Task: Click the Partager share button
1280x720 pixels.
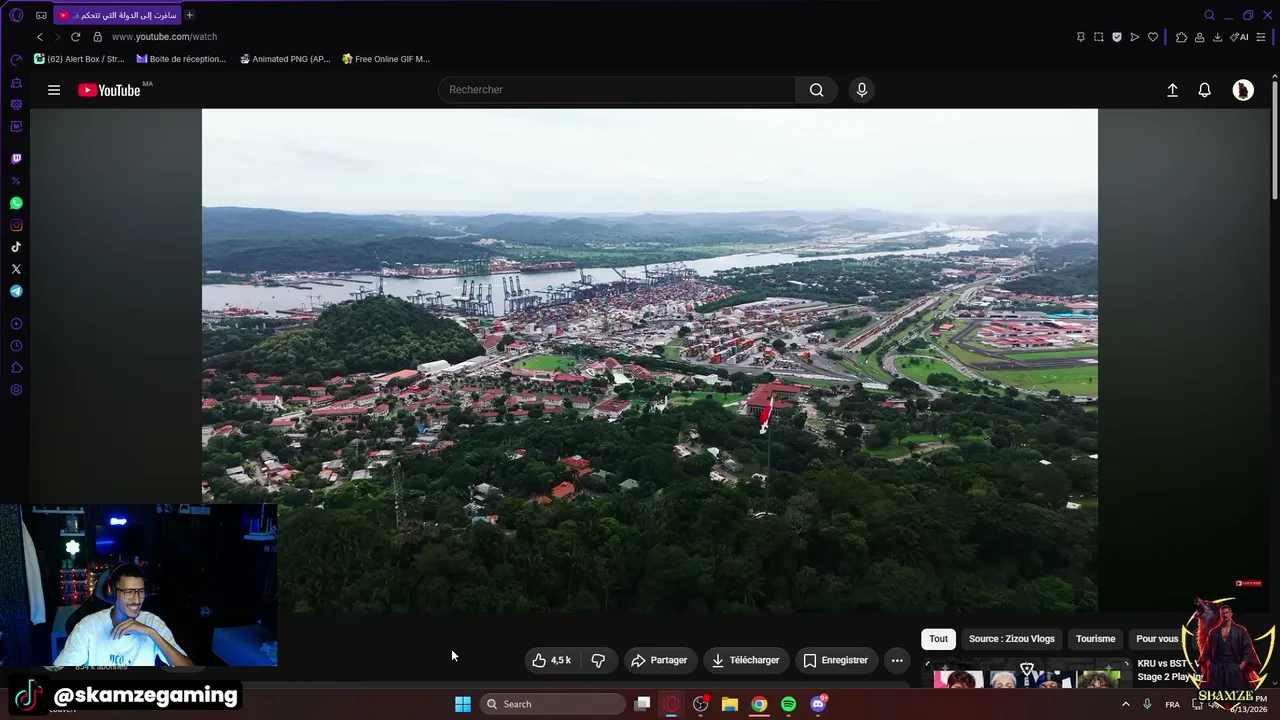Action: click(659, 660)
